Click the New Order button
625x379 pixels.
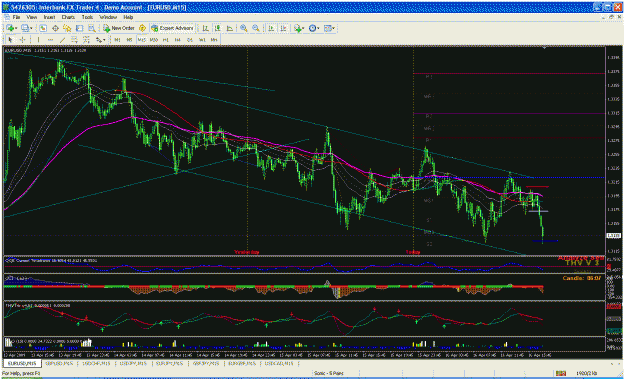tap(119, 28)
